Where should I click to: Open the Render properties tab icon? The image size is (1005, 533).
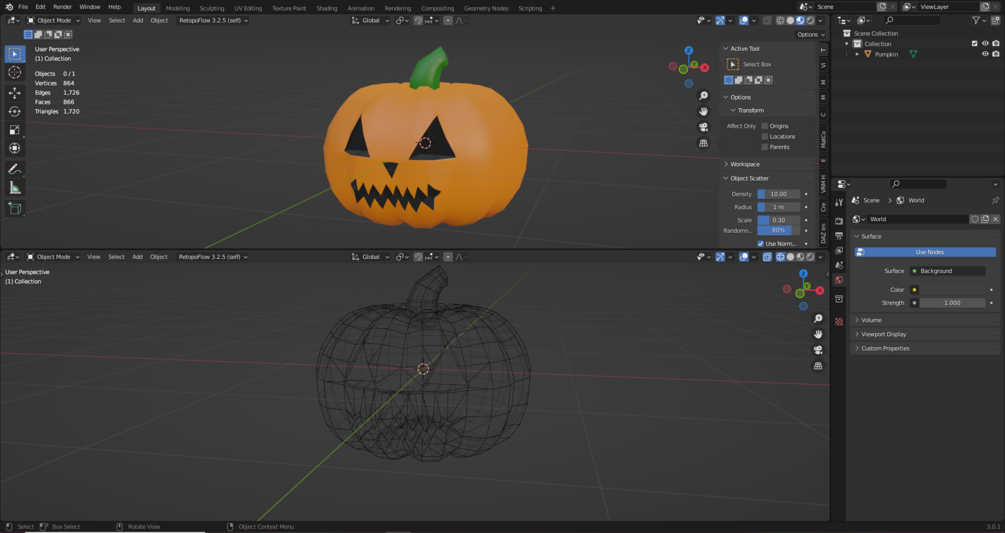pos(839,220)
